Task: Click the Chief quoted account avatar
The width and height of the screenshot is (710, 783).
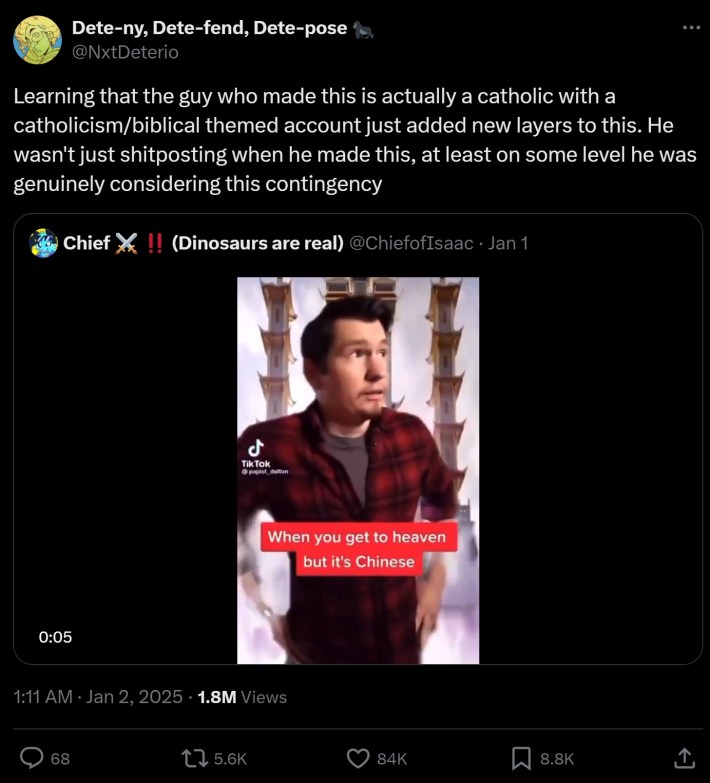Action: [x=43, y=243]
